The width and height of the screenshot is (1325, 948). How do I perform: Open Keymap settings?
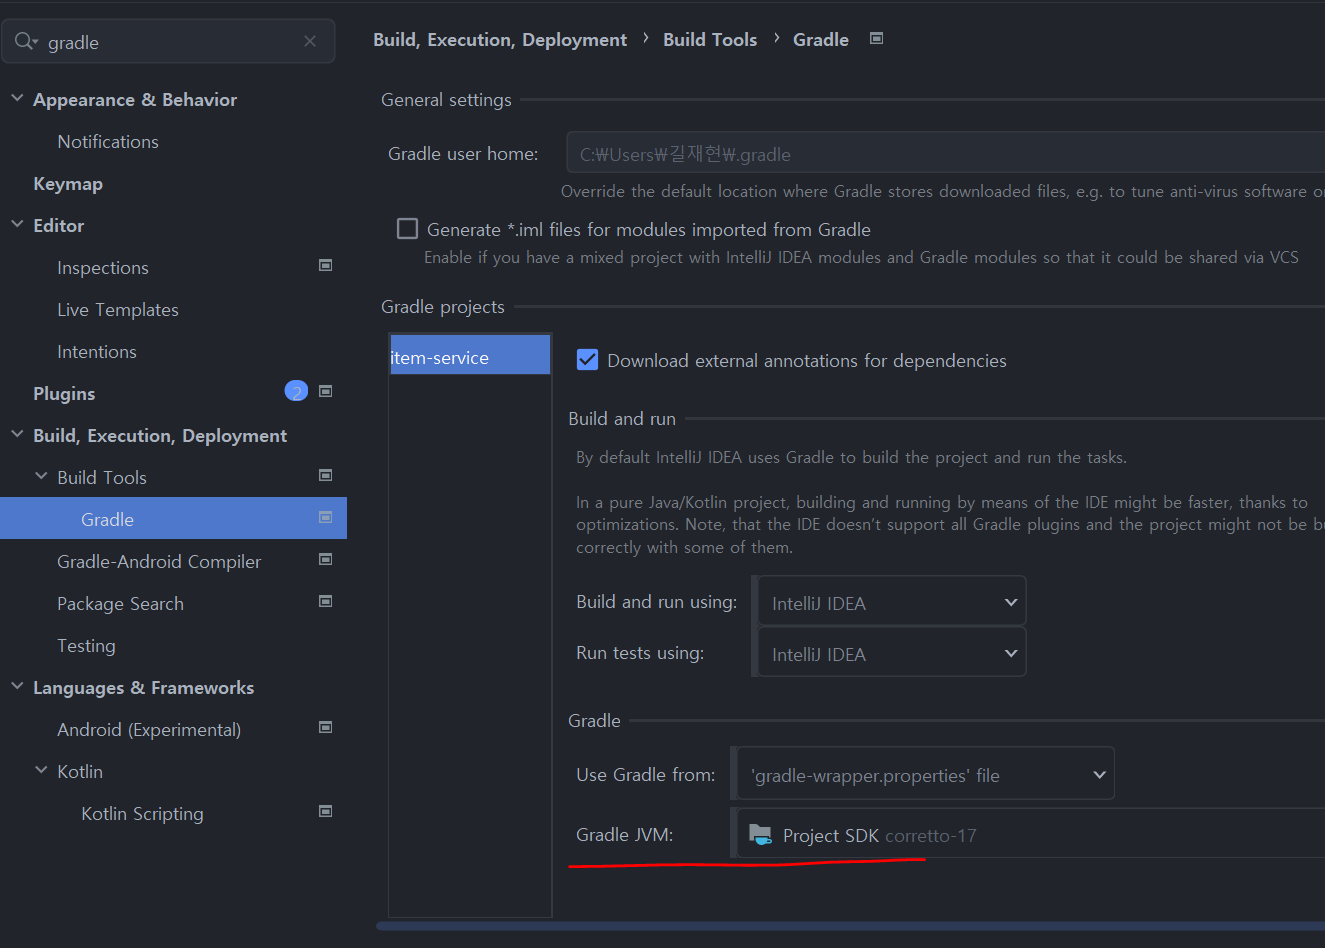point(68,184)
